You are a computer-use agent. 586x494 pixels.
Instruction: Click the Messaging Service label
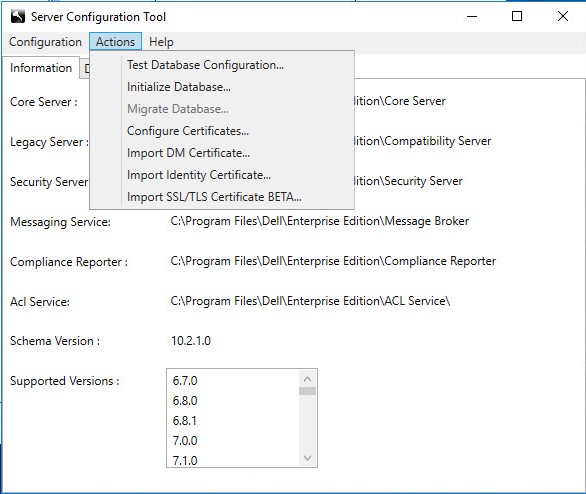[61, 222]
